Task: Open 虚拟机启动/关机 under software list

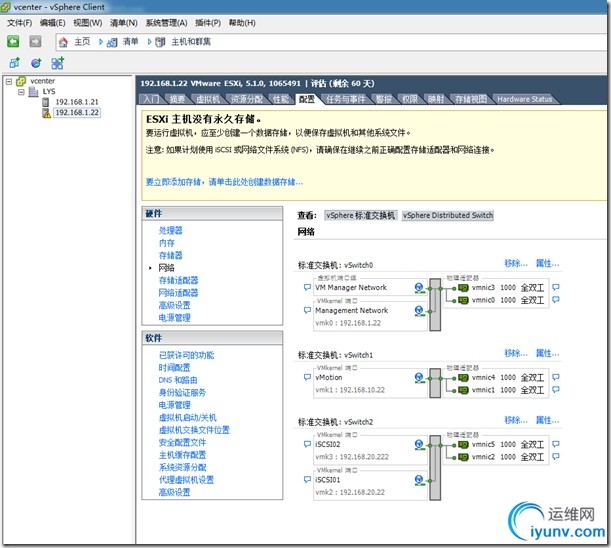Action: (x=187, y=417)
